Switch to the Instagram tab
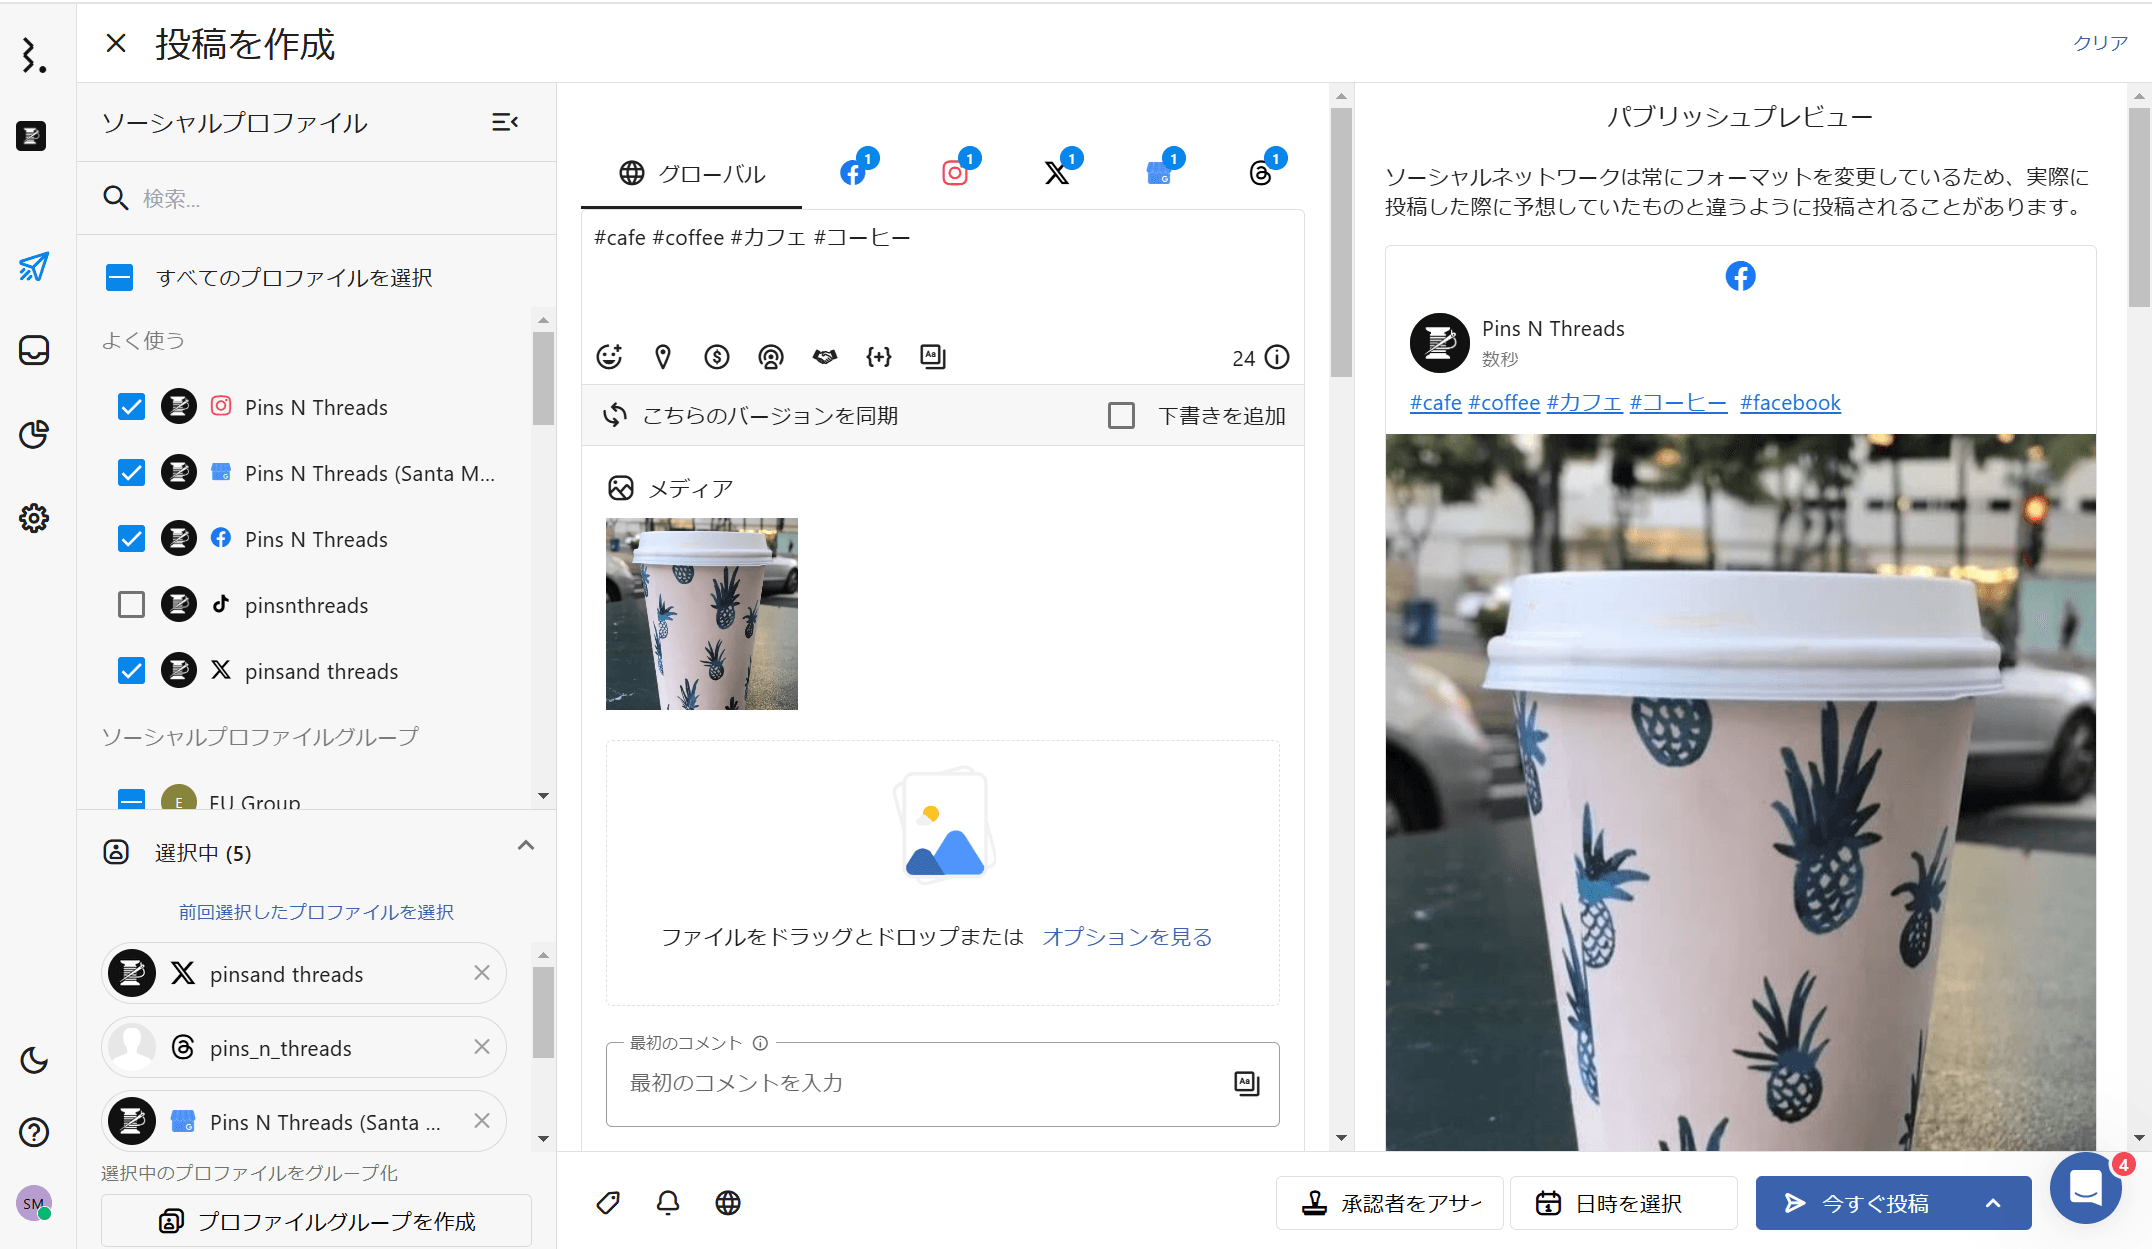 coord(956,173)
